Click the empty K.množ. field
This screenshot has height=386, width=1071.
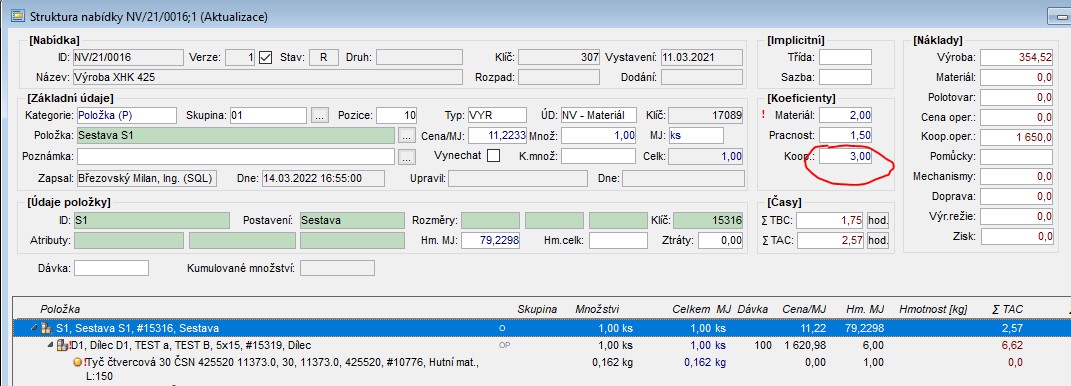tap(597, 156)
